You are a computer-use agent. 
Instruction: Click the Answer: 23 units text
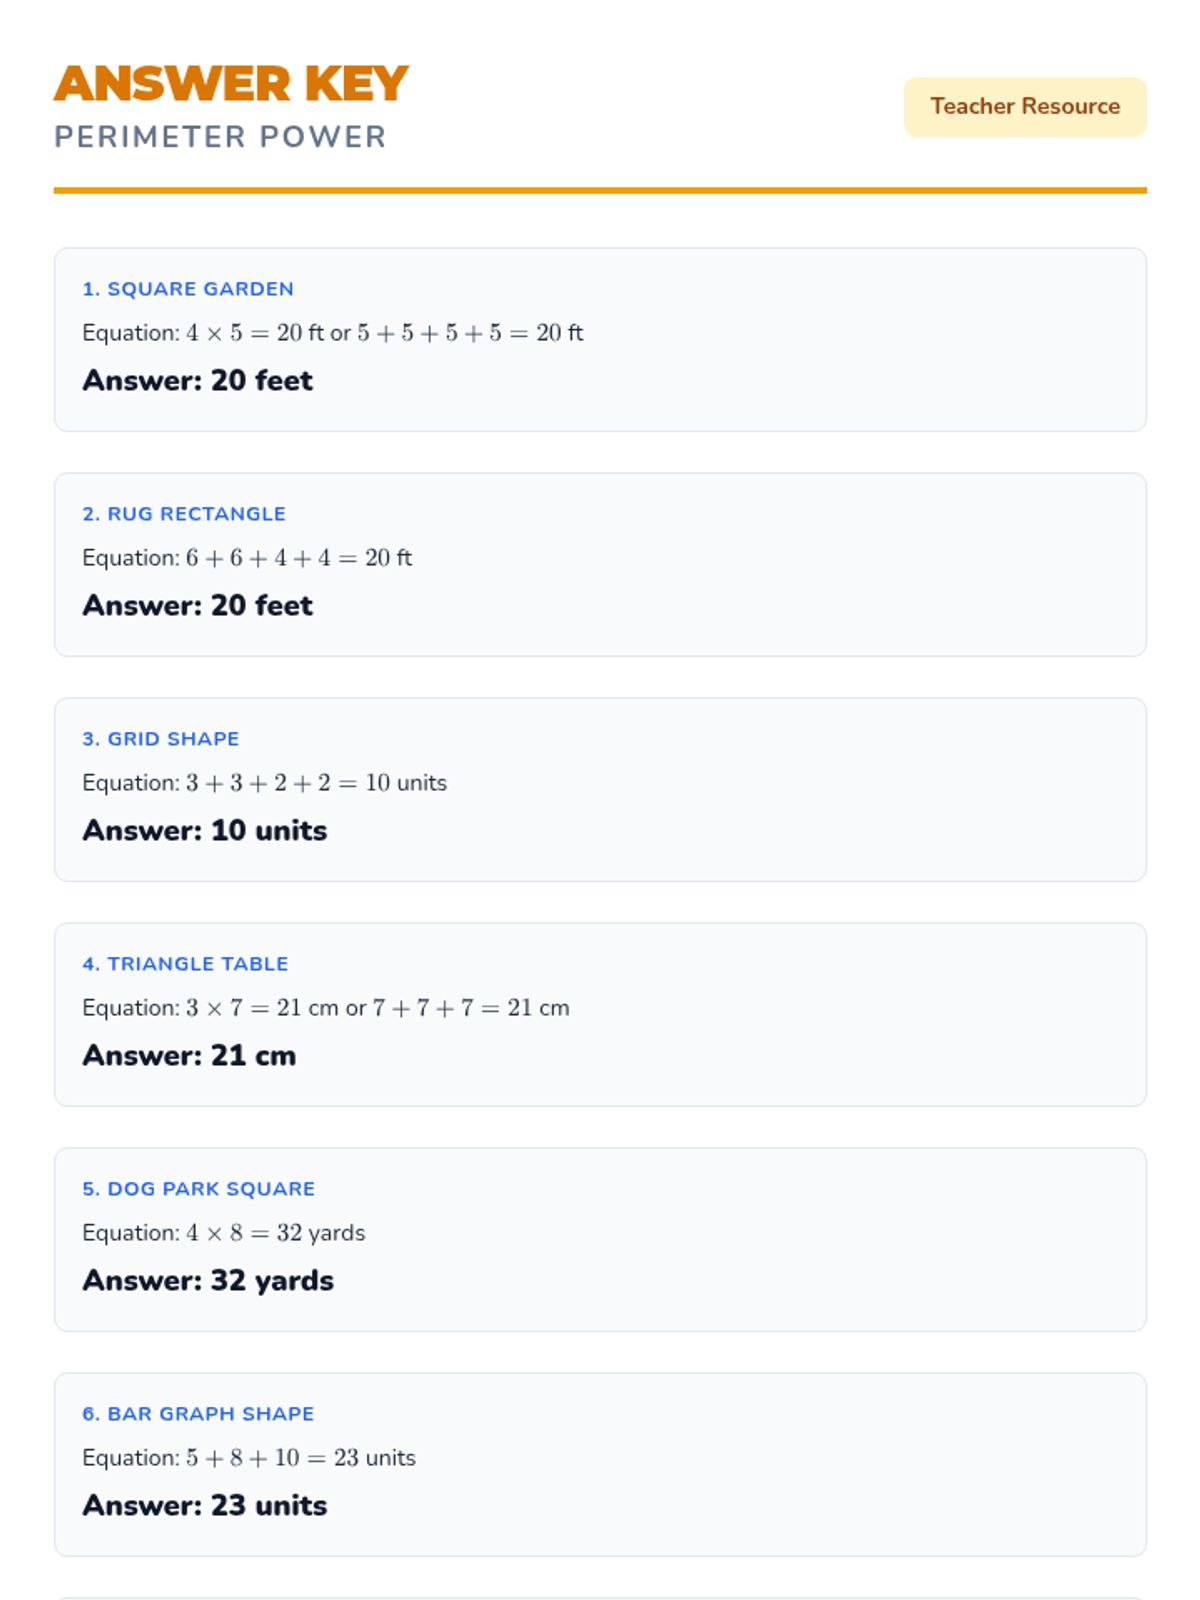pyautogui.click(x=205, y=1506)
